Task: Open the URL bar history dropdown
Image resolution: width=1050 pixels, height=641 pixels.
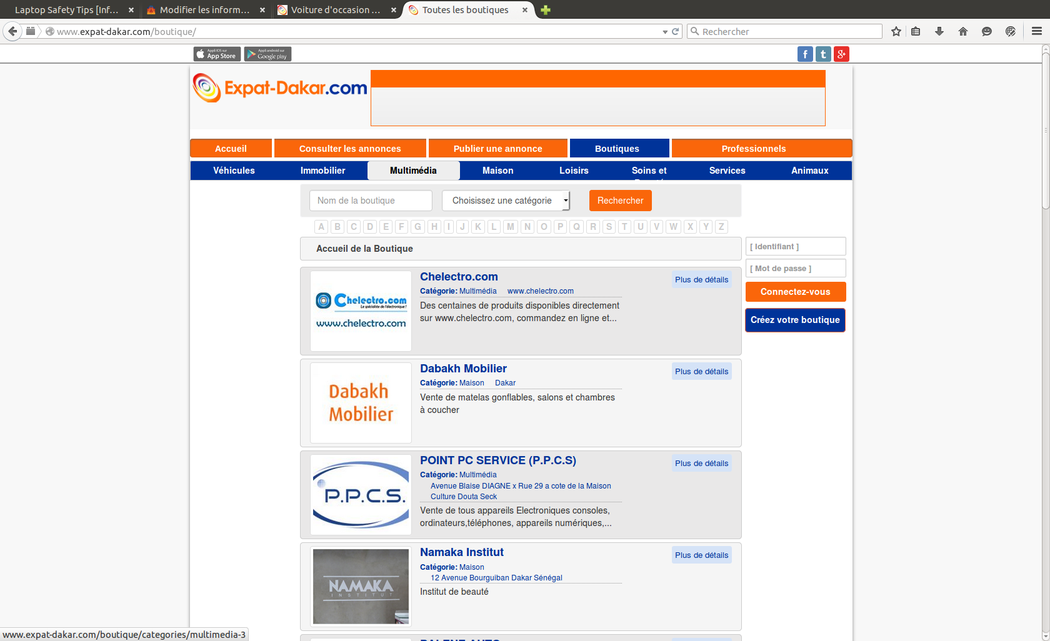Action: pos(665,32)
